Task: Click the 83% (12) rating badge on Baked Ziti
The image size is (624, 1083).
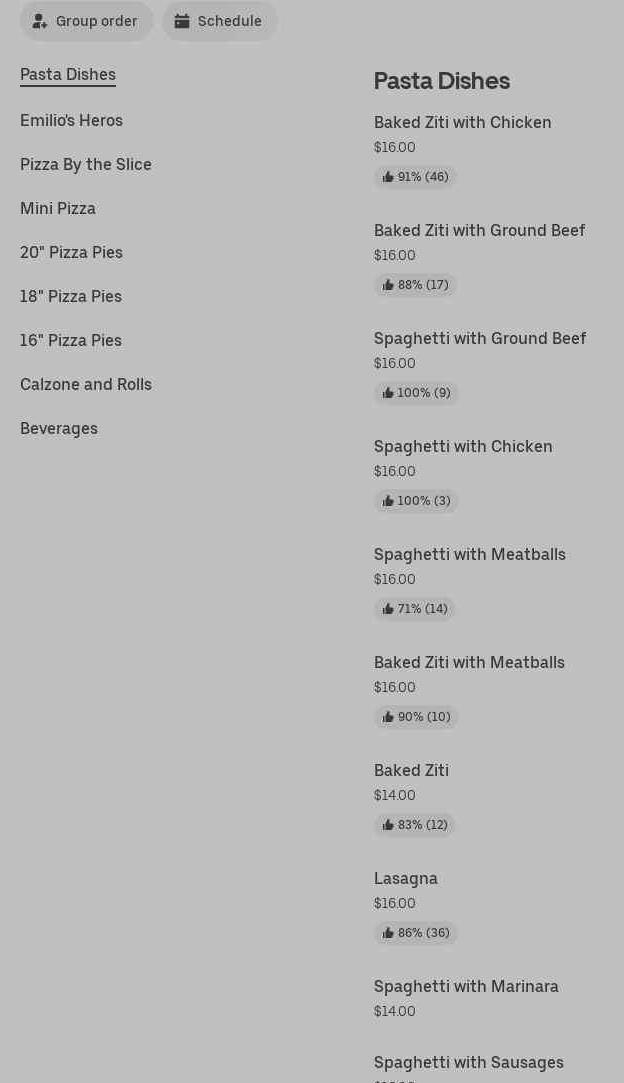Action: pos(415,825)
